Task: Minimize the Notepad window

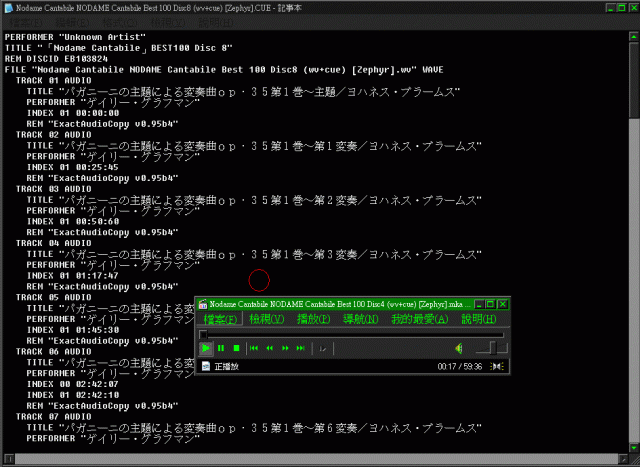Action: click(610, 8)
